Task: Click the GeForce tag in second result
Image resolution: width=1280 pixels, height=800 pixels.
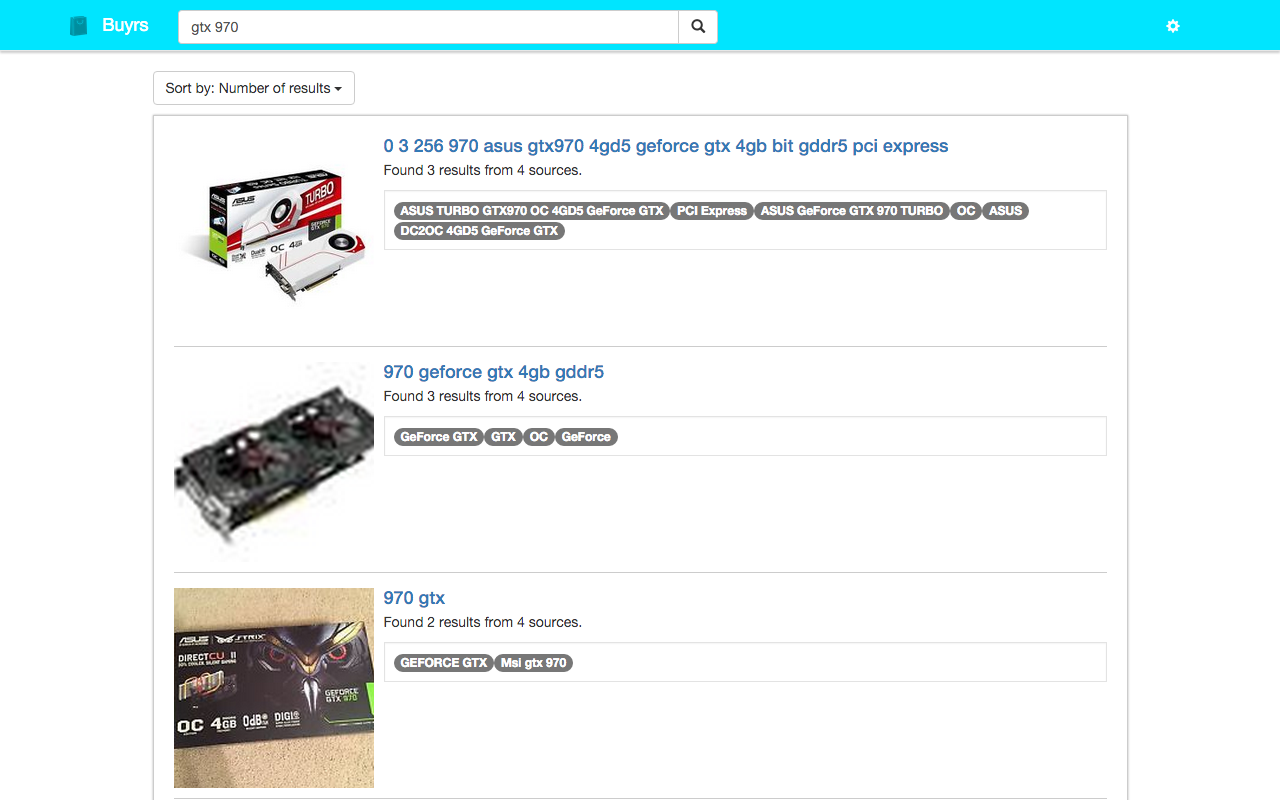Action: (586, 437)
